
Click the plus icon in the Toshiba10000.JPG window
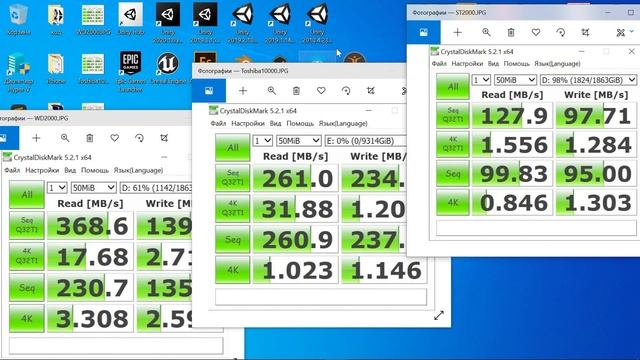[x=243, y=91]
